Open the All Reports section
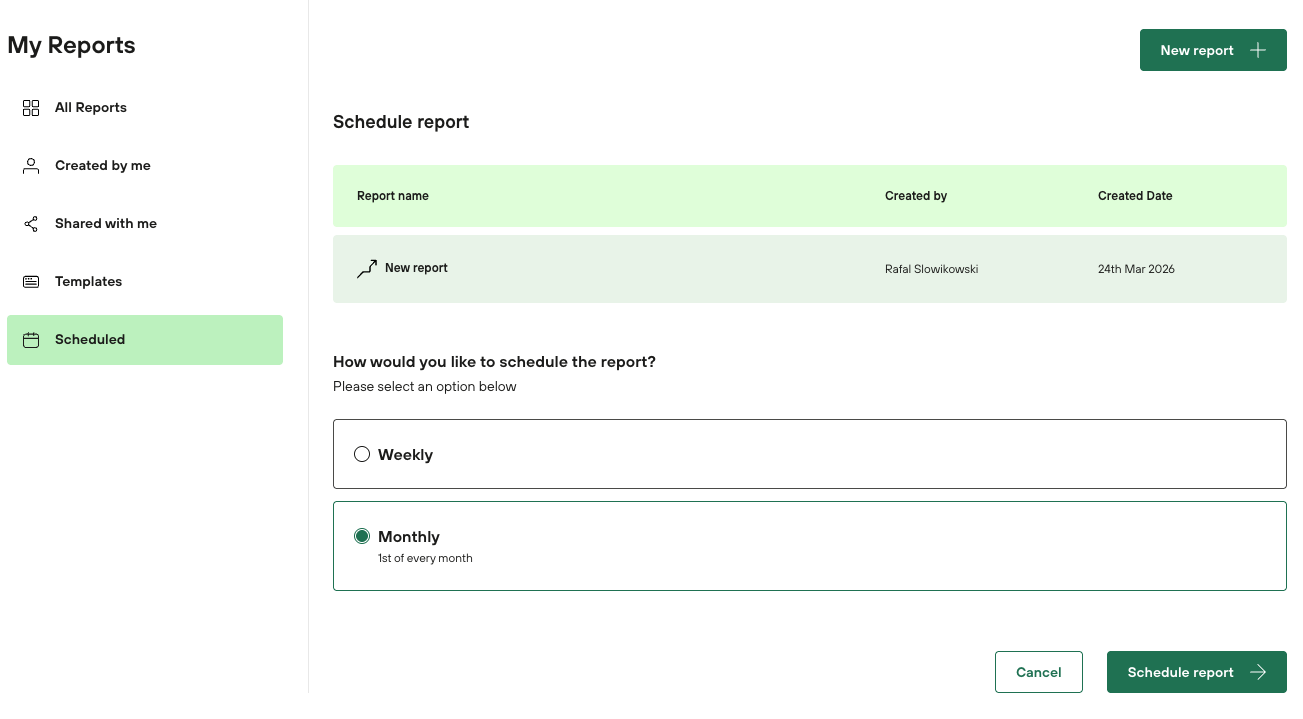This screenshot has width=1303, height=719. (x=91, y=108)
